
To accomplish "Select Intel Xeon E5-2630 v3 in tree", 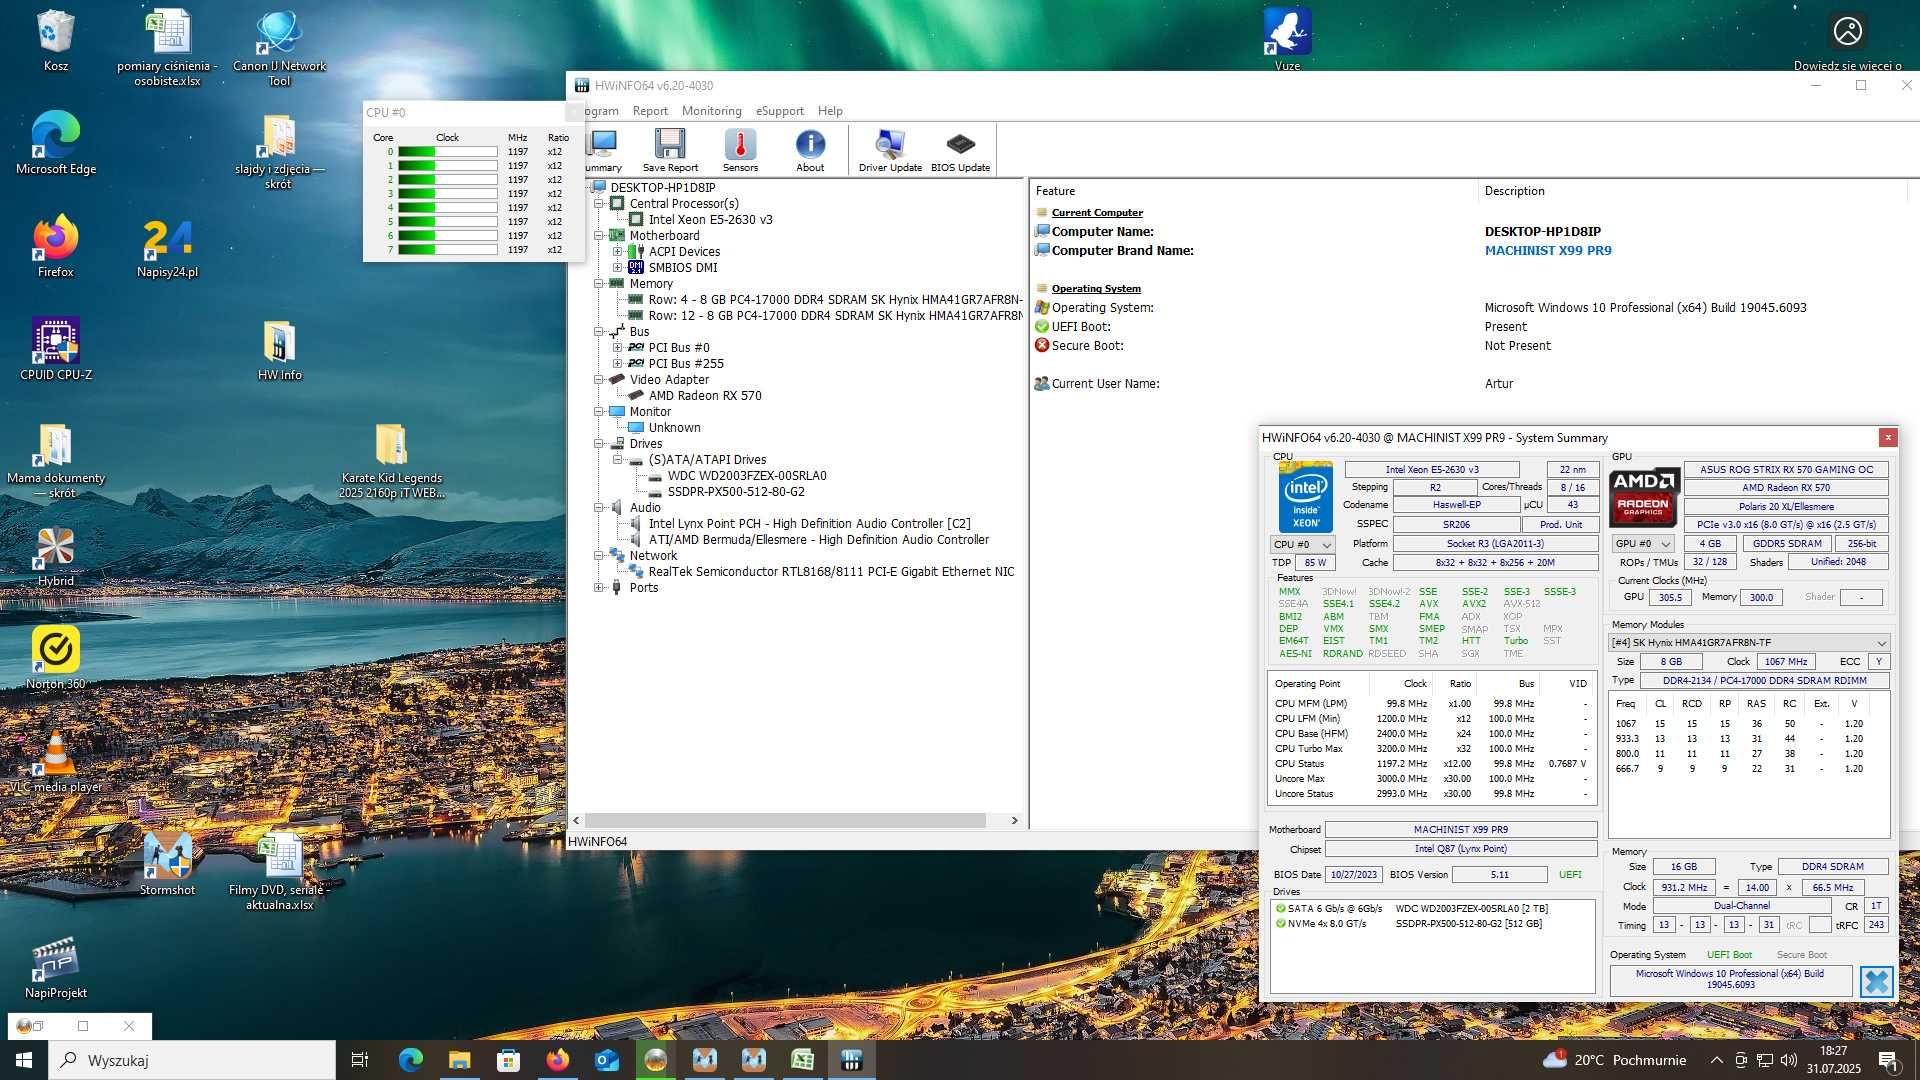I will pyautogui.click(x=710, y=219).
